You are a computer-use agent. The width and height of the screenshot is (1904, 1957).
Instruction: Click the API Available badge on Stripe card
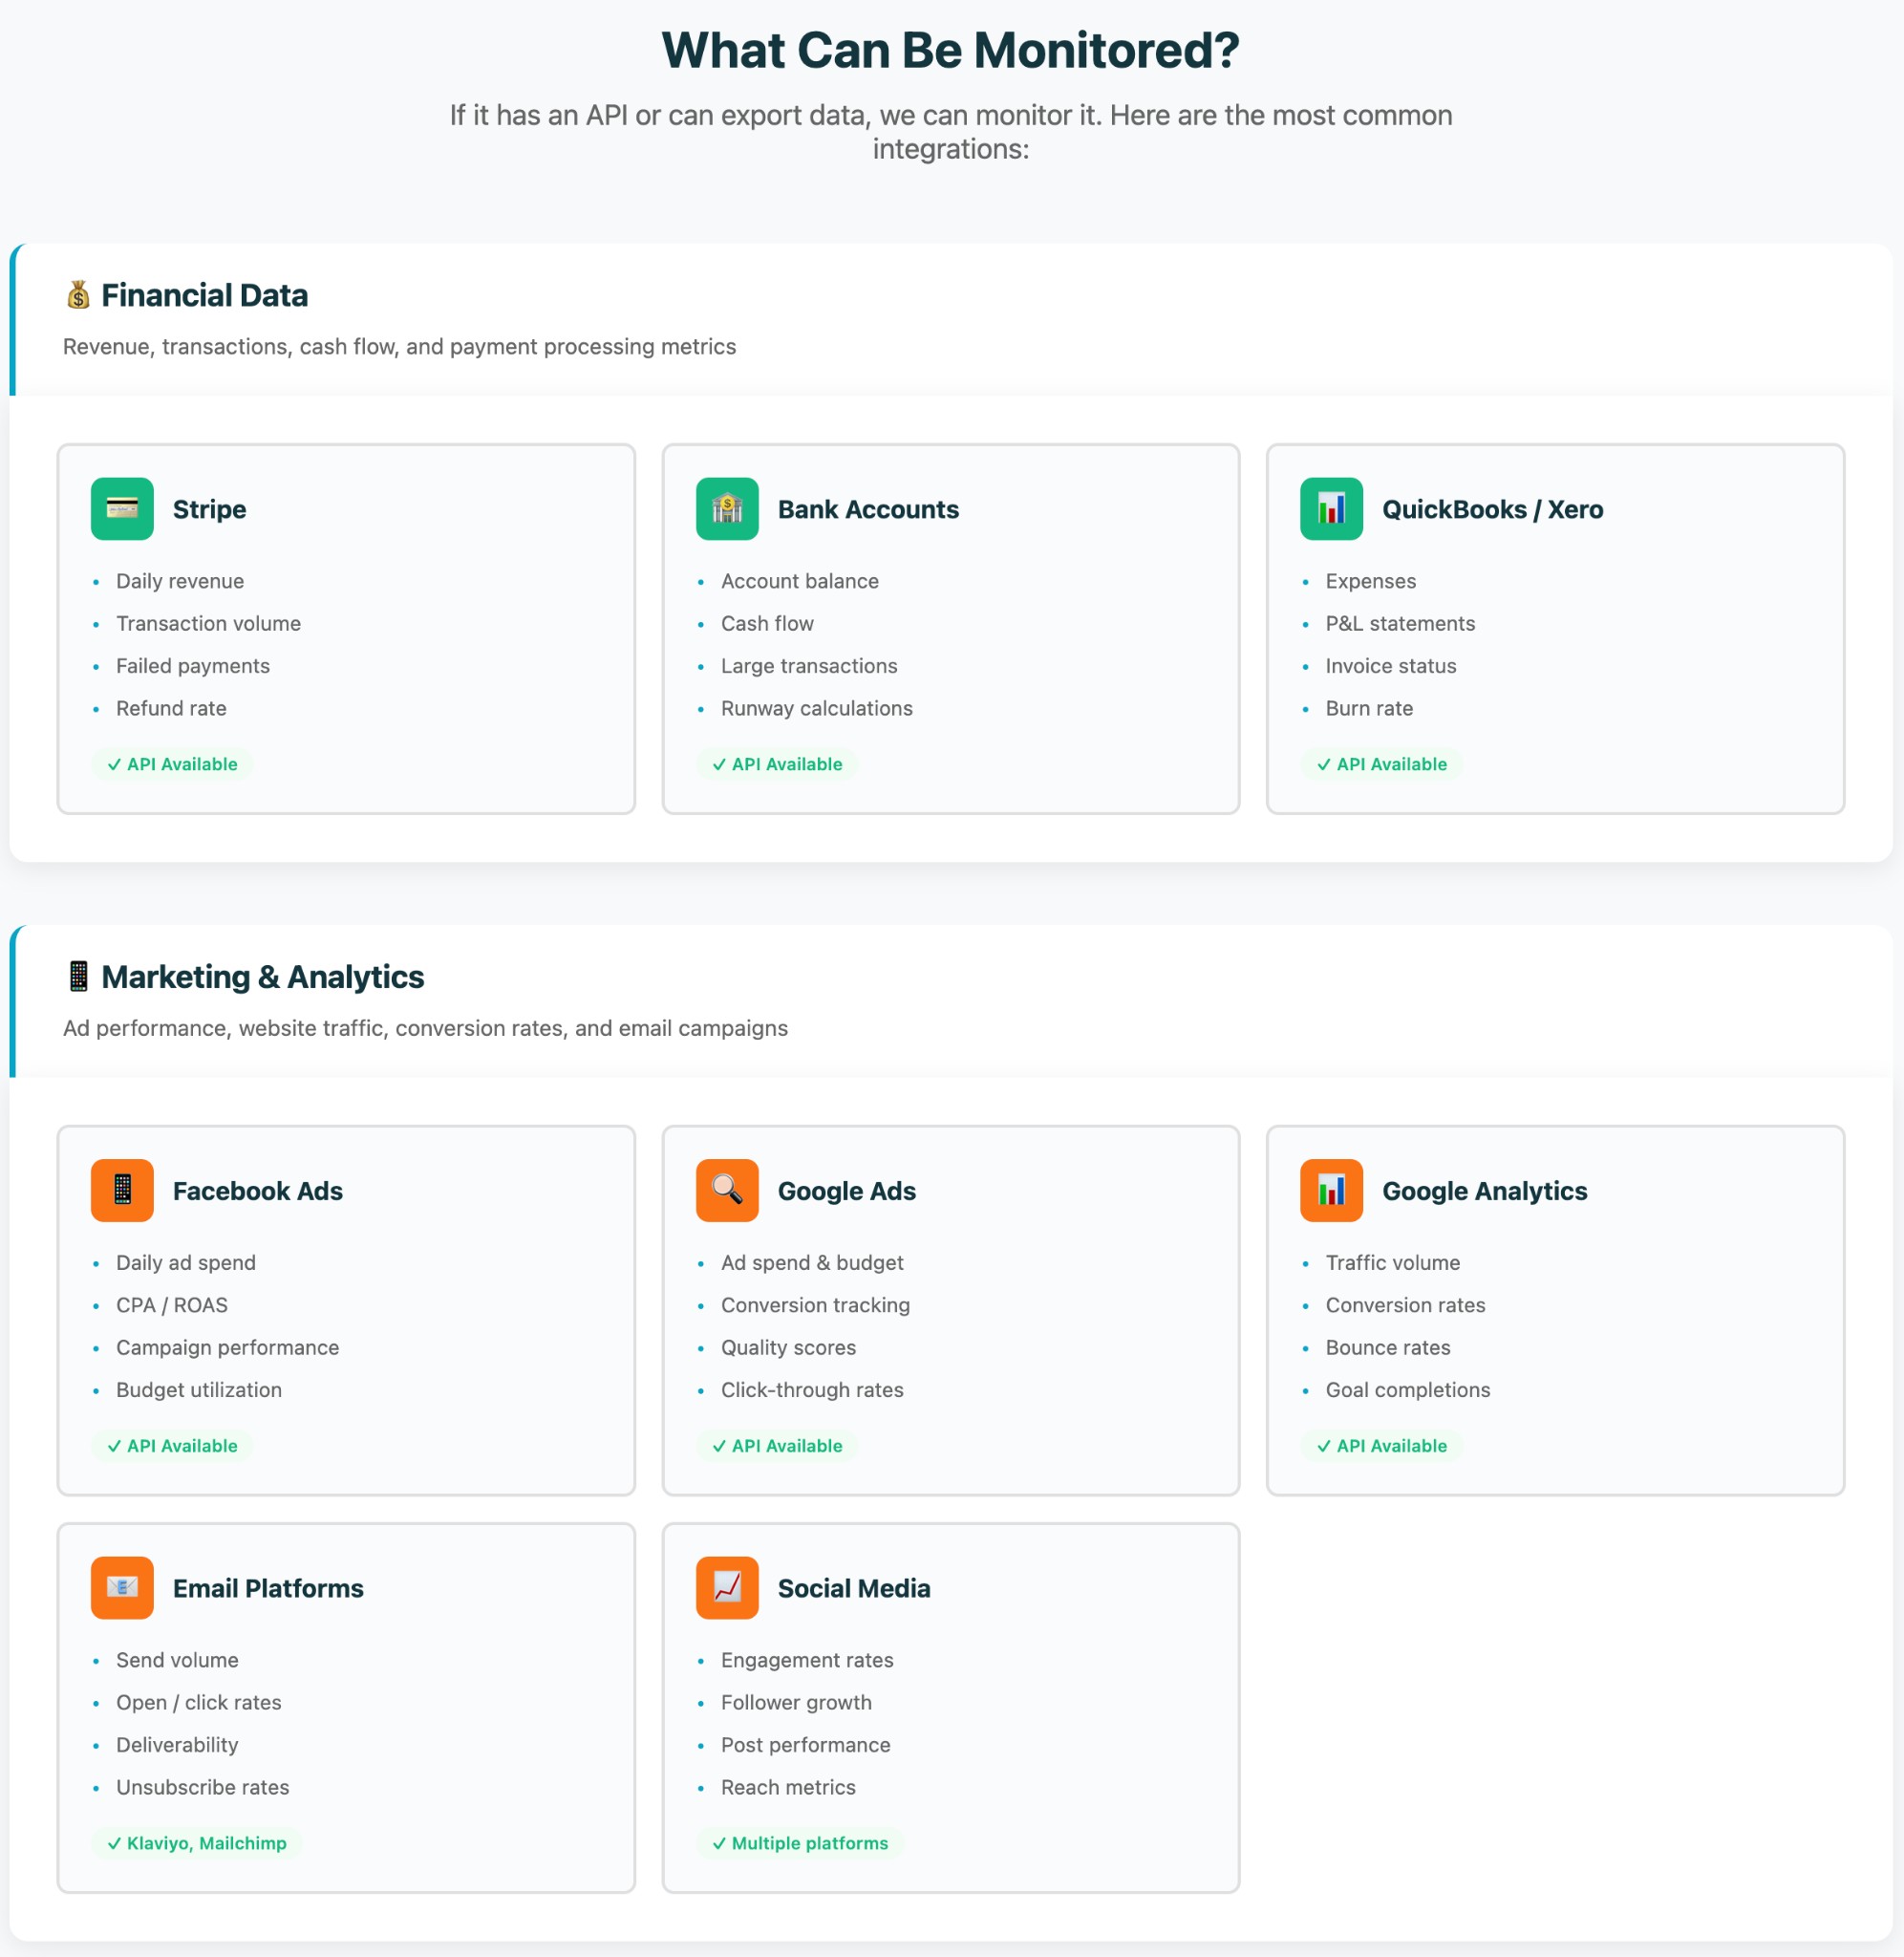coord(172,763)
